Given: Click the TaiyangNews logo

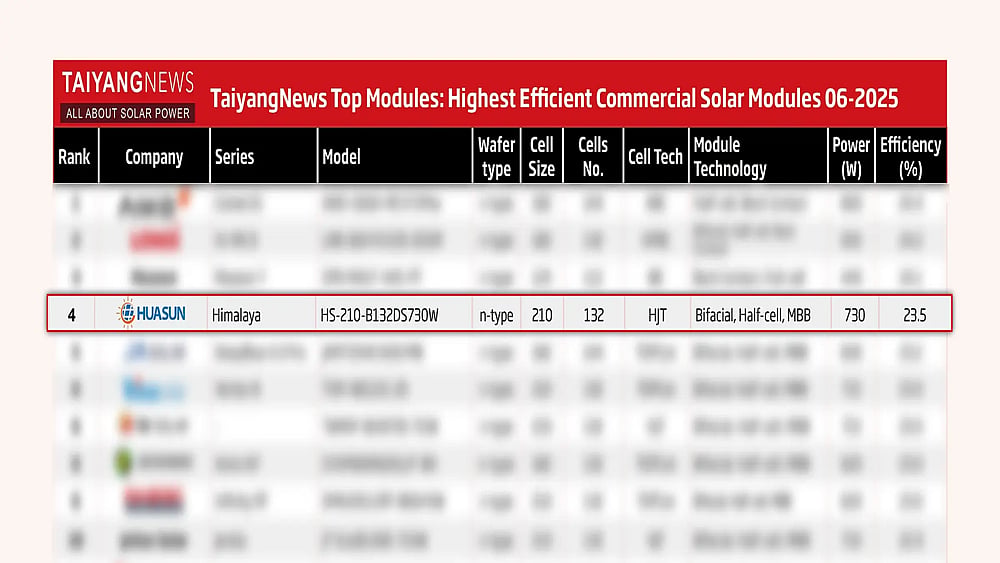Looking at the screenshot, I should [x=128, y=96].
